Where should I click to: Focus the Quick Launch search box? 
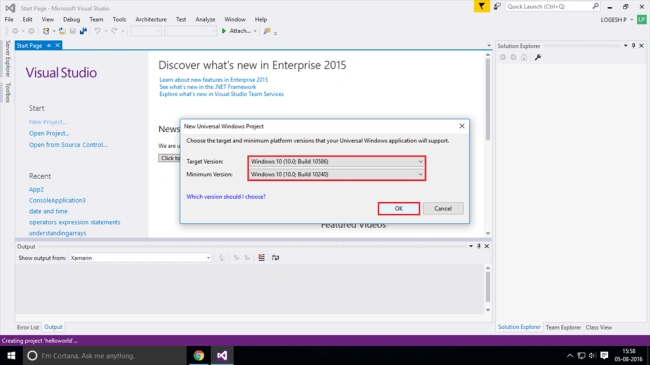coord(553,6)
